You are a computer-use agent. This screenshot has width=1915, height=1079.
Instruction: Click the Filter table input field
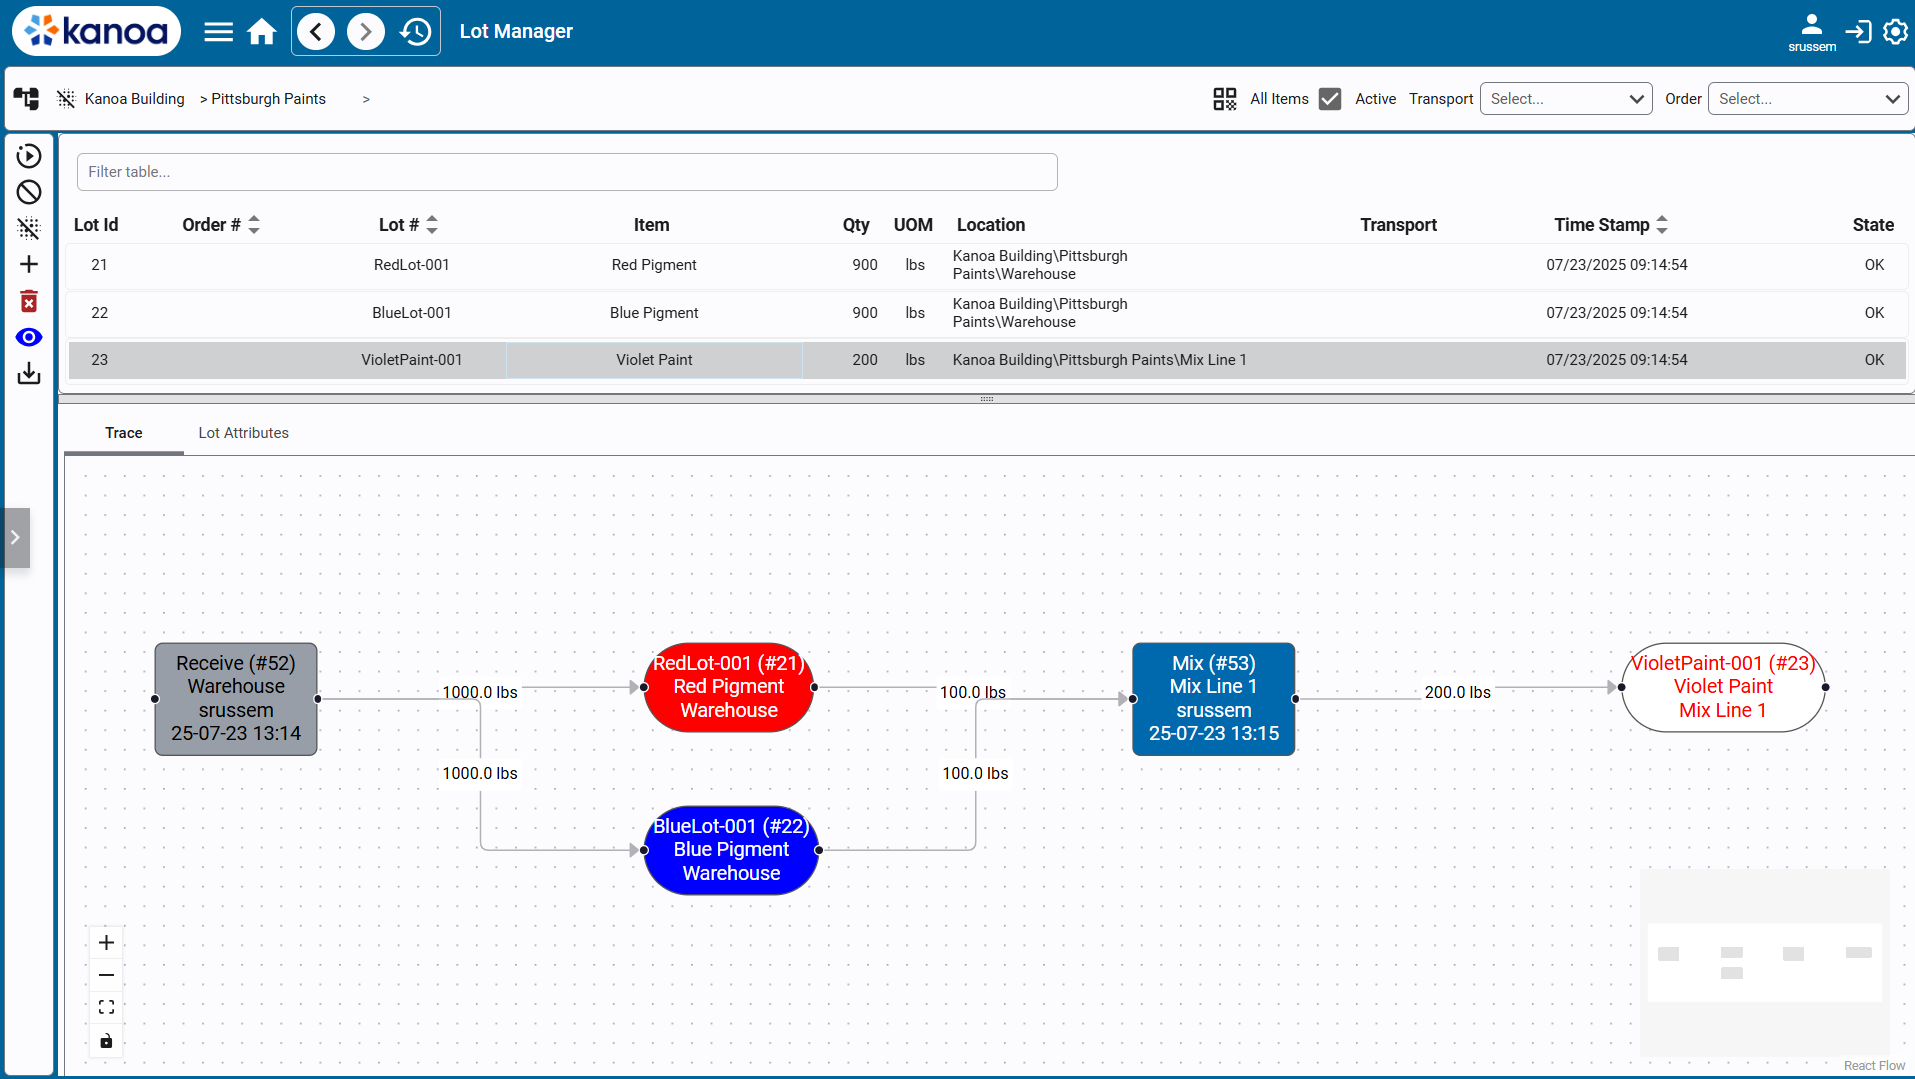pyautogui.click(x=567, y=172)
